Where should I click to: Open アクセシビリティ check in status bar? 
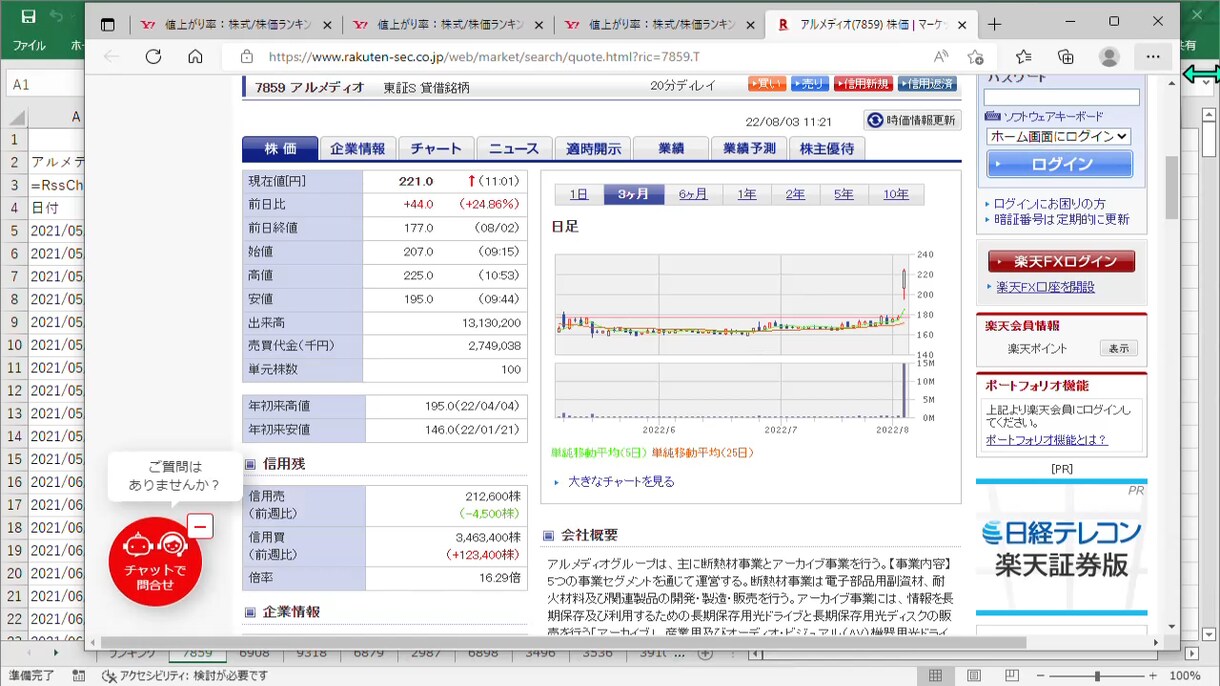pyautogui.click(x=186, y=676)
